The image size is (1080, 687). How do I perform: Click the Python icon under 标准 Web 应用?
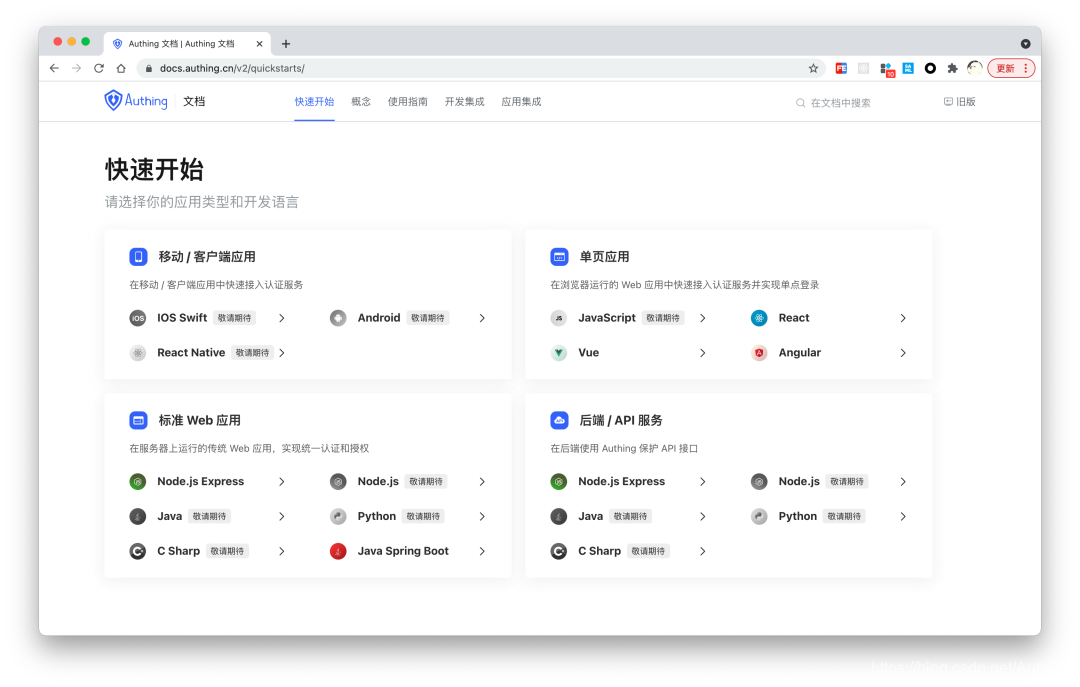pyautogui.click(x=338, y=515)
